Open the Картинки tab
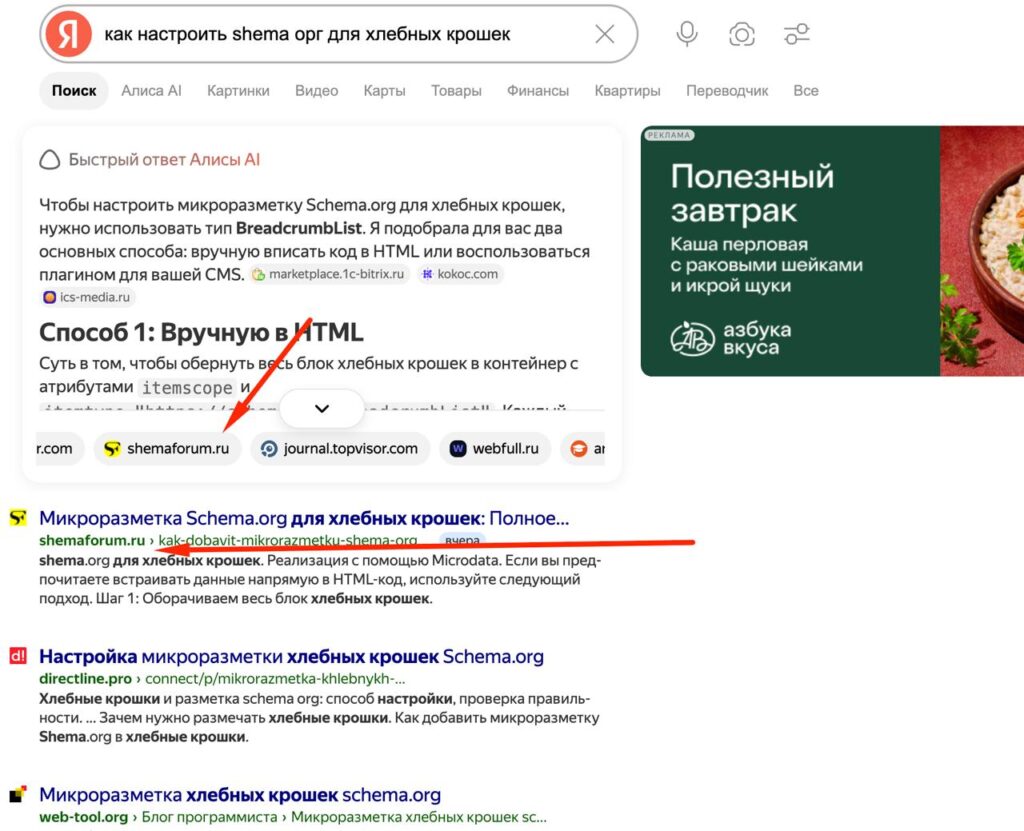1024x831 pixels. click(238, 91)
